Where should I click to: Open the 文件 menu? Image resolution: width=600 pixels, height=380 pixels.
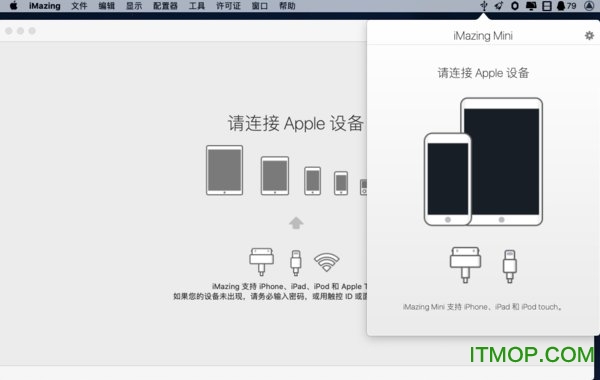pyautogui.click(x=79, y=6)
